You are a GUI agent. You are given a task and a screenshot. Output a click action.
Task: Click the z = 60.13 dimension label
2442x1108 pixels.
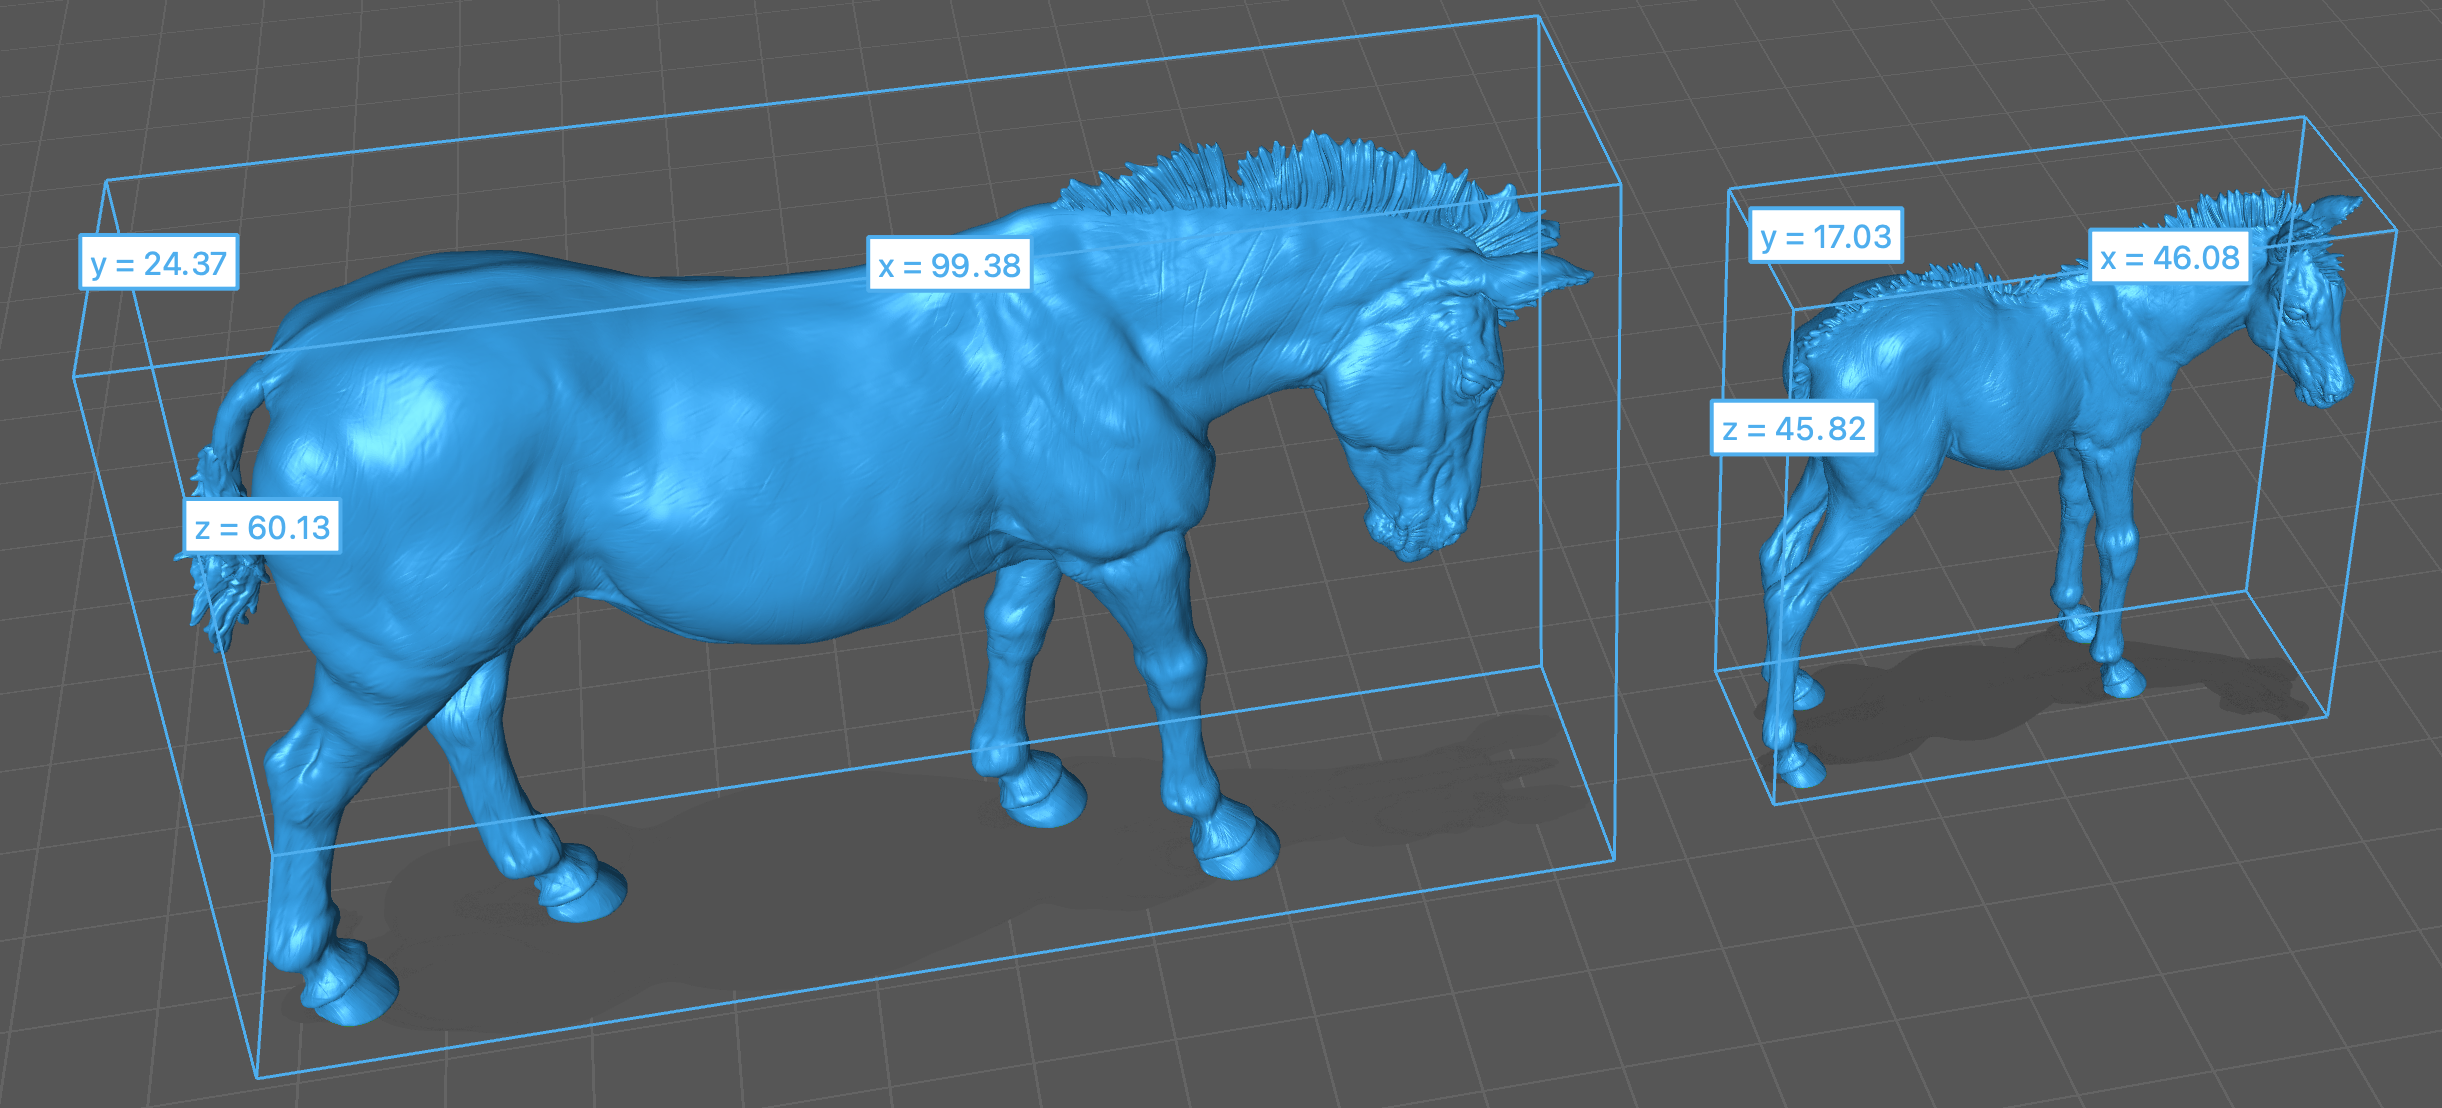[x=263, y=527]
